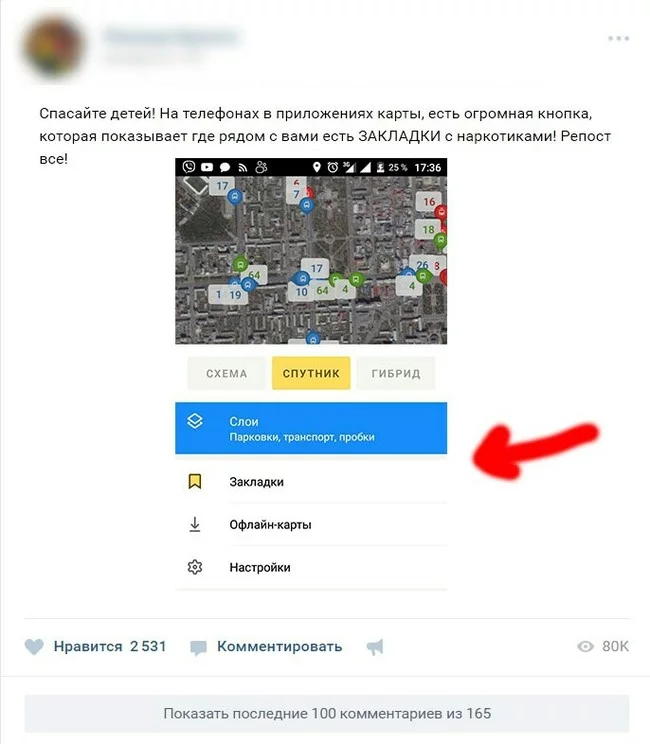Select the Спутник map type tab
This screenshot has height=744, width=650.
311,373
